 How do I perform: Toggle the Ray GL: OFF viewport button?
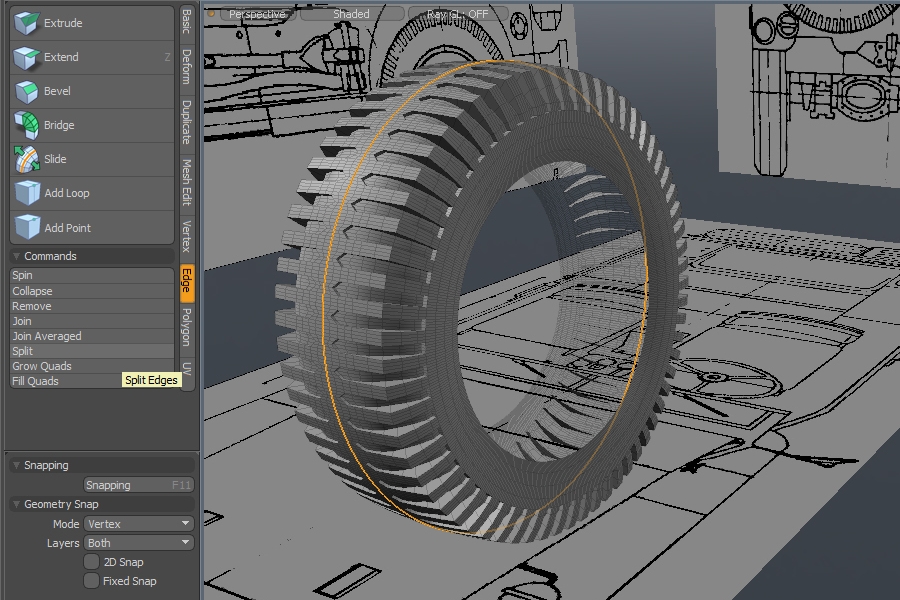point(457,14)
